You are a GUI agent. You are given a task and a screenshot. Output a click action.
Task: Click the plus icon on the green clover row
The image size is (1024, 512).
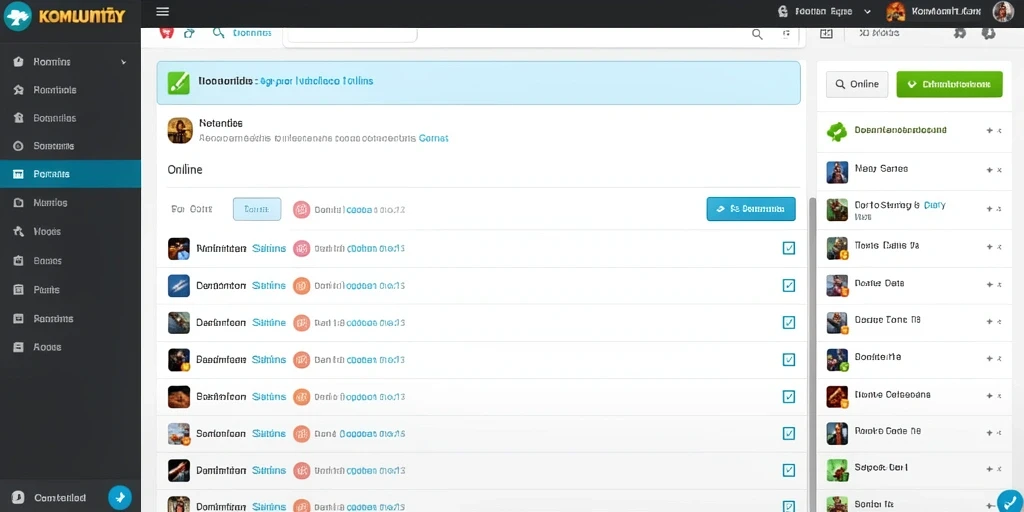pos(989,131)
